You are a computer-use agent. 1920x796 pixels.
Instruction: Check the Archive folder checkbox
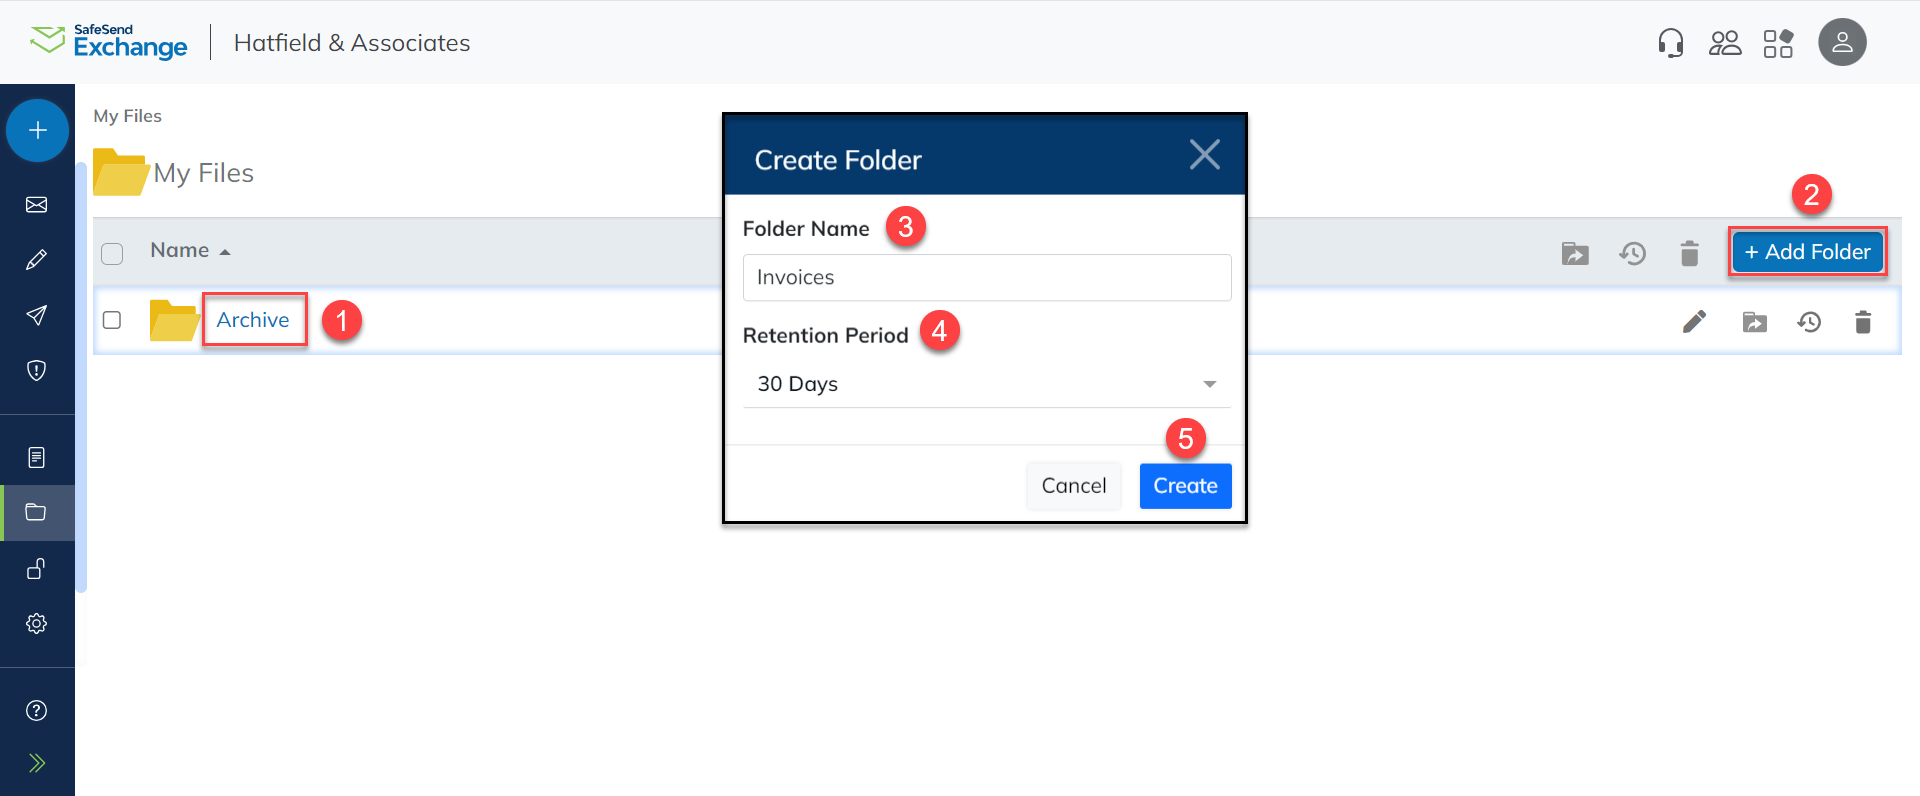(x=112, y=320)
